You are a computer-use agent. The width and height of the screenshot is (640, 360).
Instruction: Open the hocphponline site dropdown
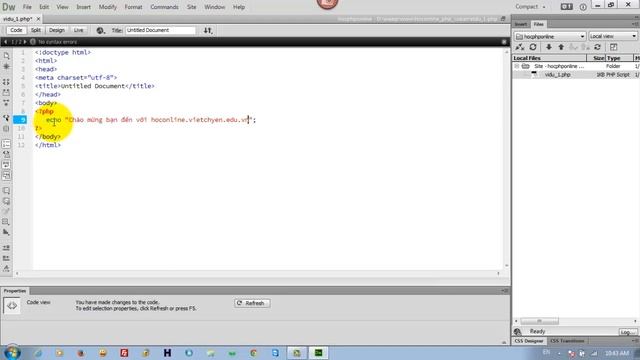(x=550, y=36)
